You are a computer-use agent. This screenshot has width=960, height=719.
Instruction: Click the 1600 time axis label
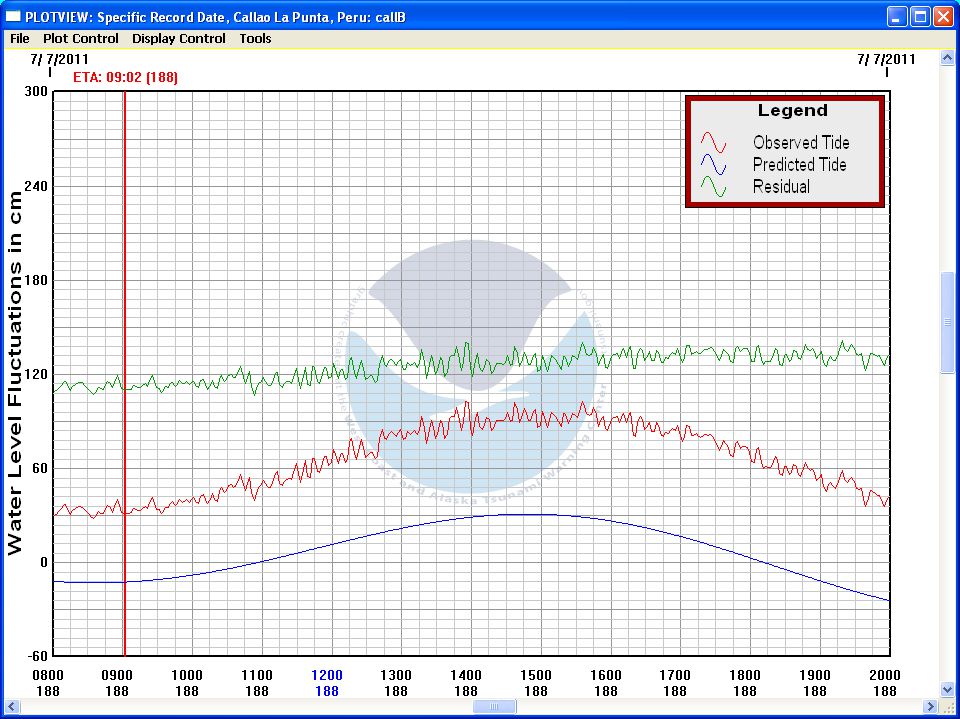tap(606, 676)
